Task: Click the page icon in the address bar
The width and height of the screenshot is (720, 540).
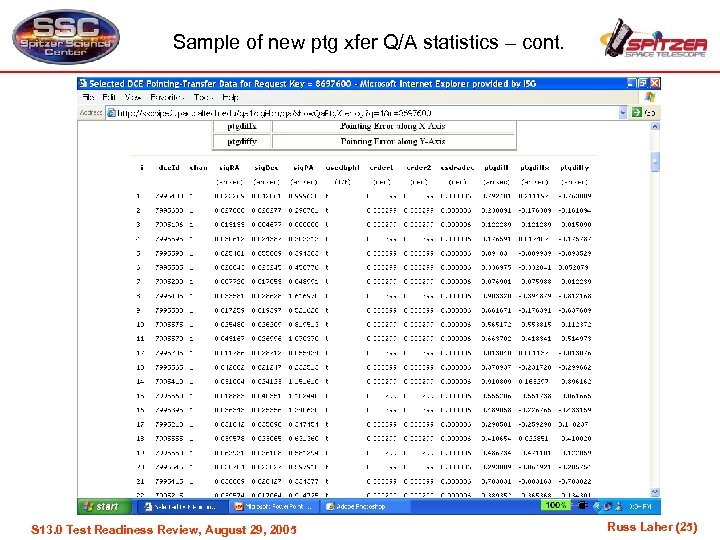Action: 111,112
